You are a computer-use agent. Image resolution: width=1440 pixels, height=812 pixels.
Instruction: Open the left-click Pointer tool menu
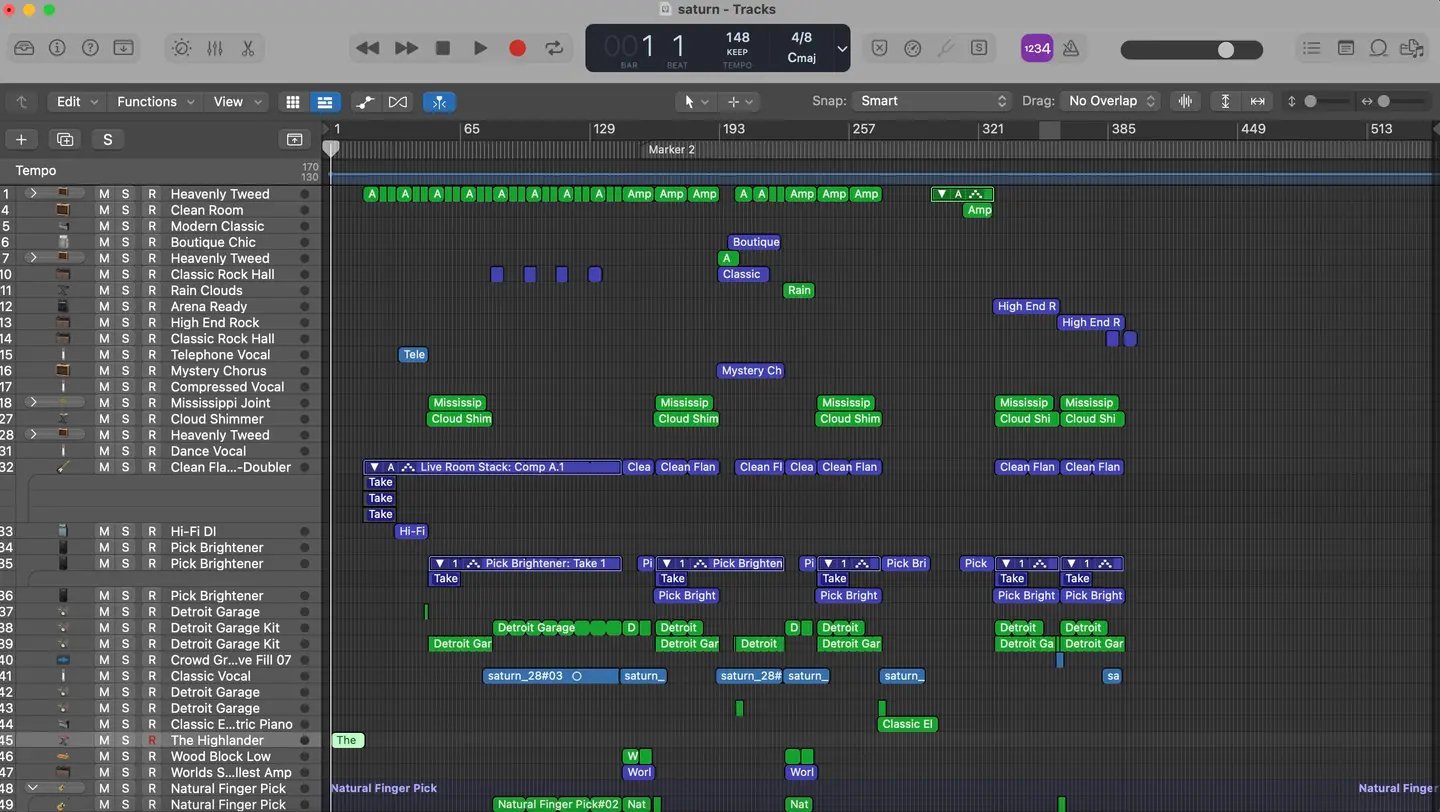(695, 101)
